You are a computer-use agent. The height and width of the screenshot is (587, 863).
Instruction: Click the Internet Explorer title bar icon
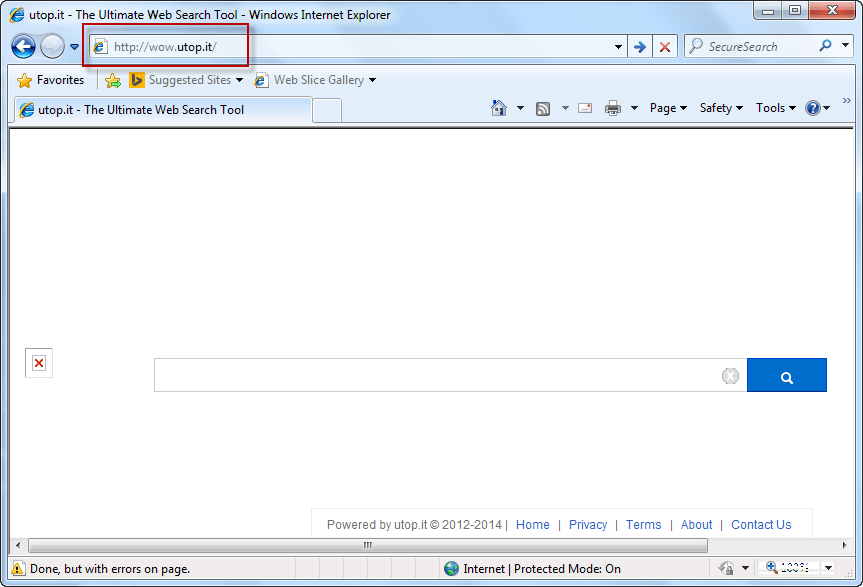click(x=17, y=15)
